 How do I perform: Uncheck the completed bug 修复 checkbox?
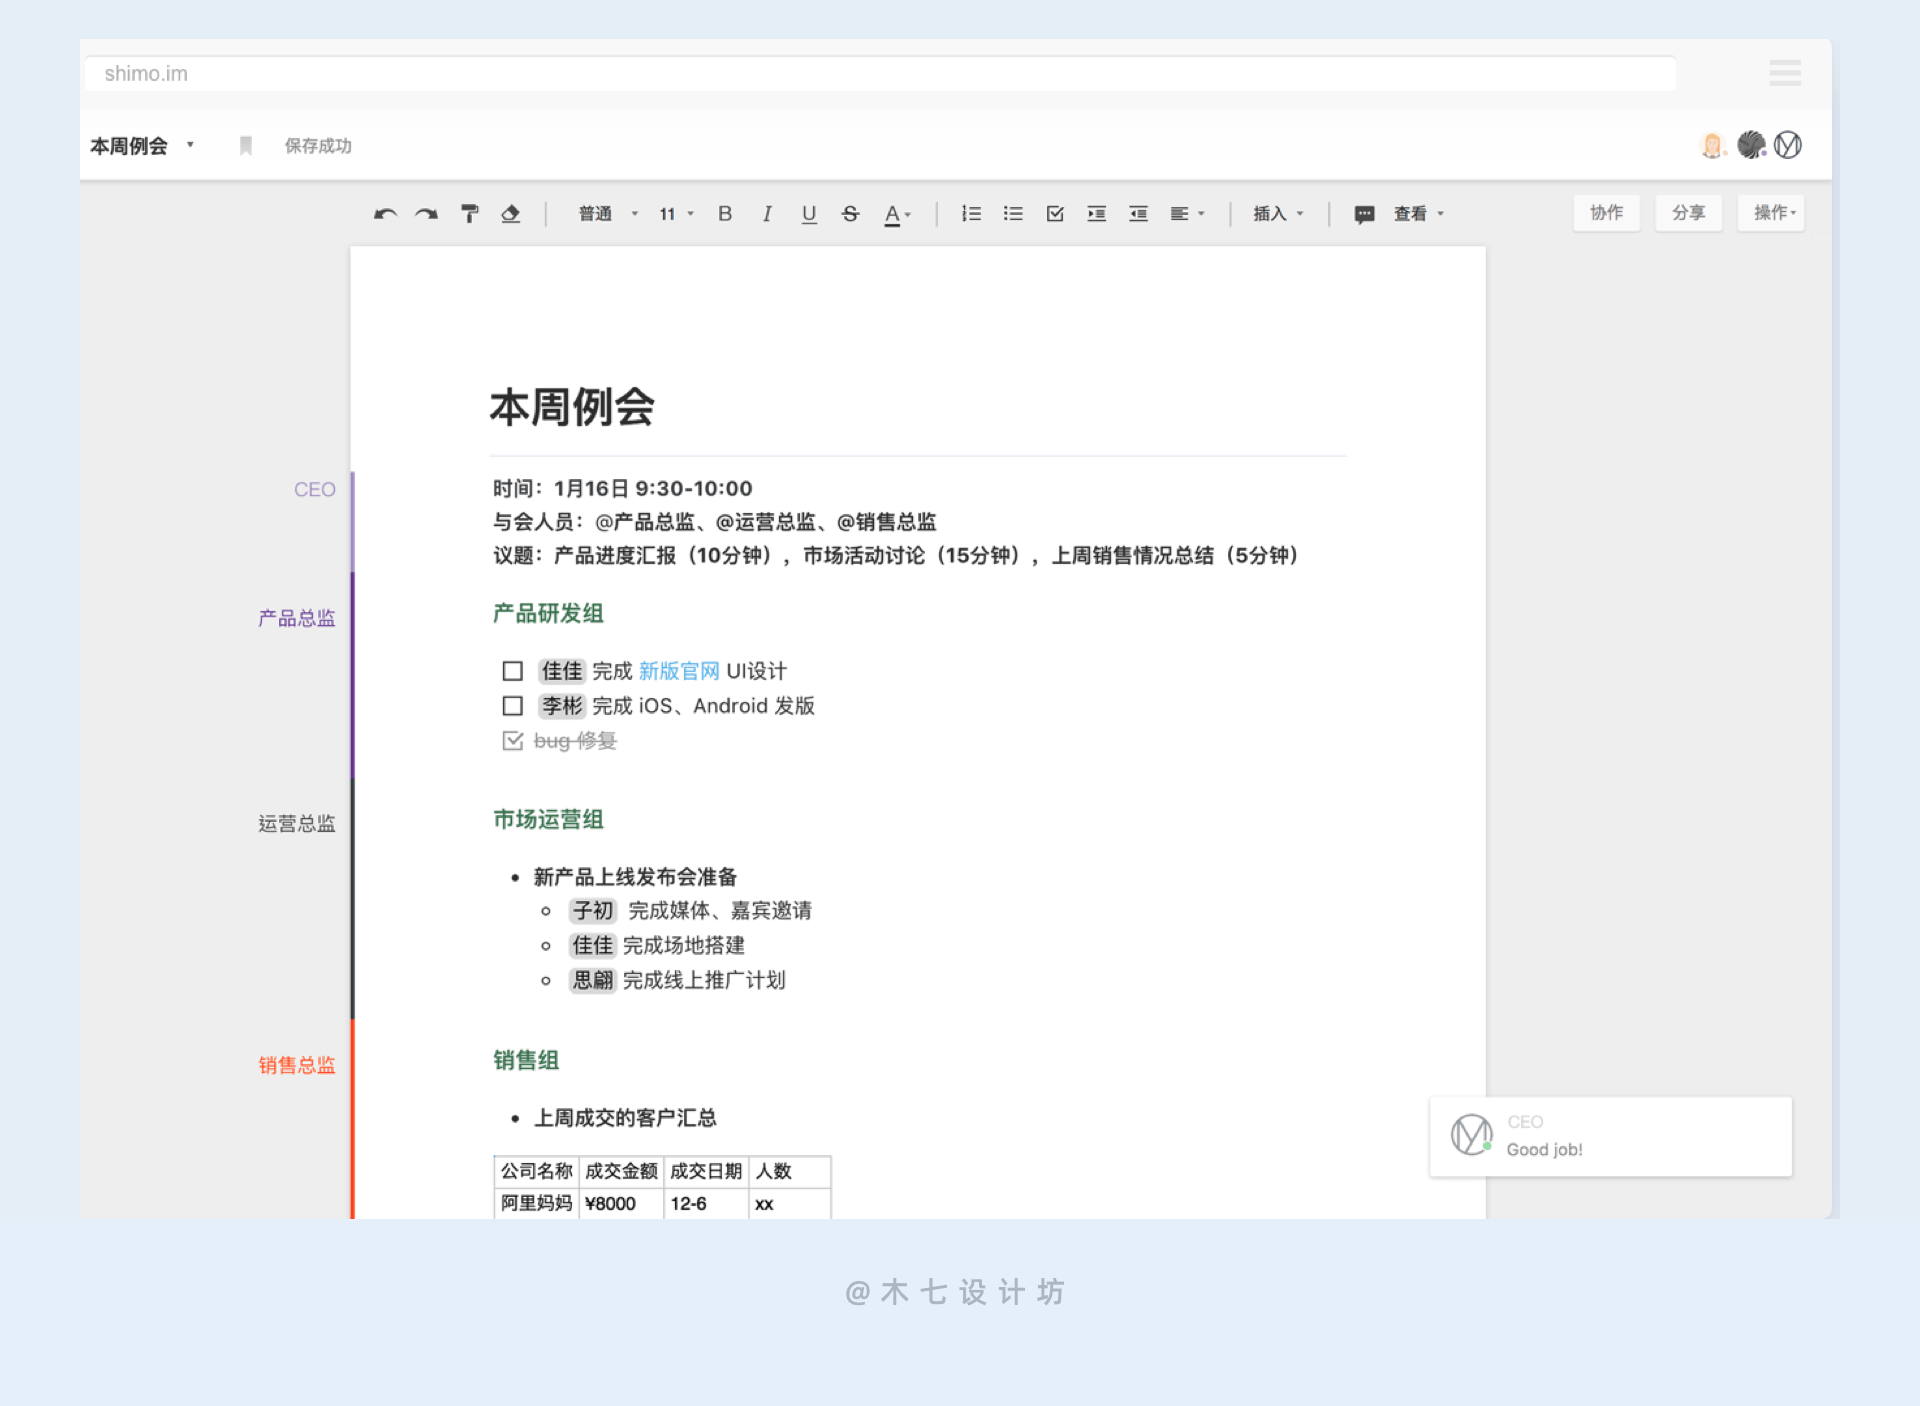513,741
